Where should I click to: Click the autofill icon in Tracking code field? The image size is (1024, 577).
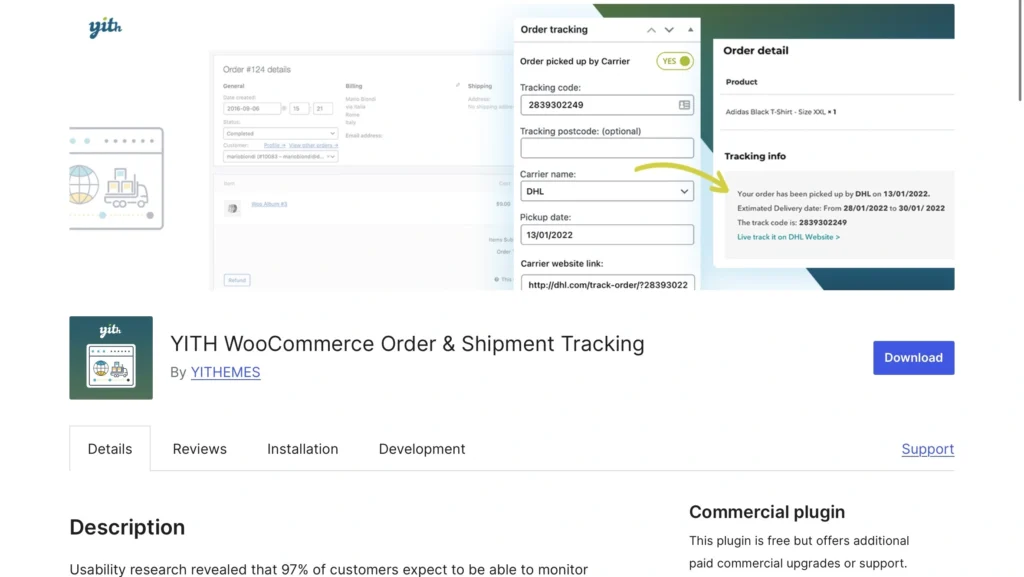(684, 105)
